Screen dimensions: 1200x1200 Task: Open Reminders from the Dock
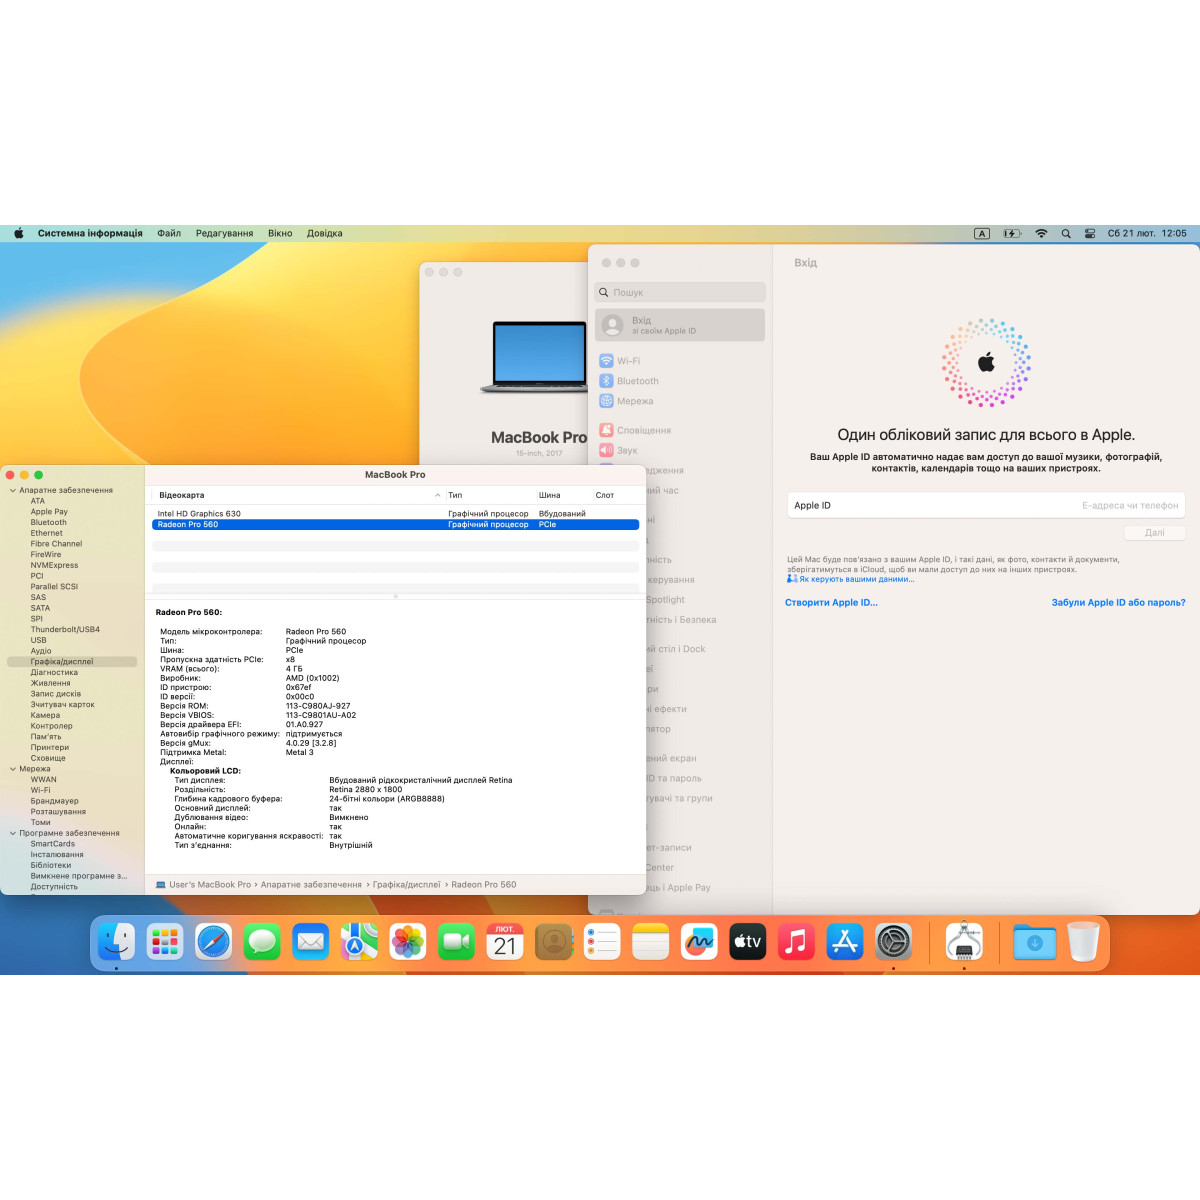click(602, 941)
